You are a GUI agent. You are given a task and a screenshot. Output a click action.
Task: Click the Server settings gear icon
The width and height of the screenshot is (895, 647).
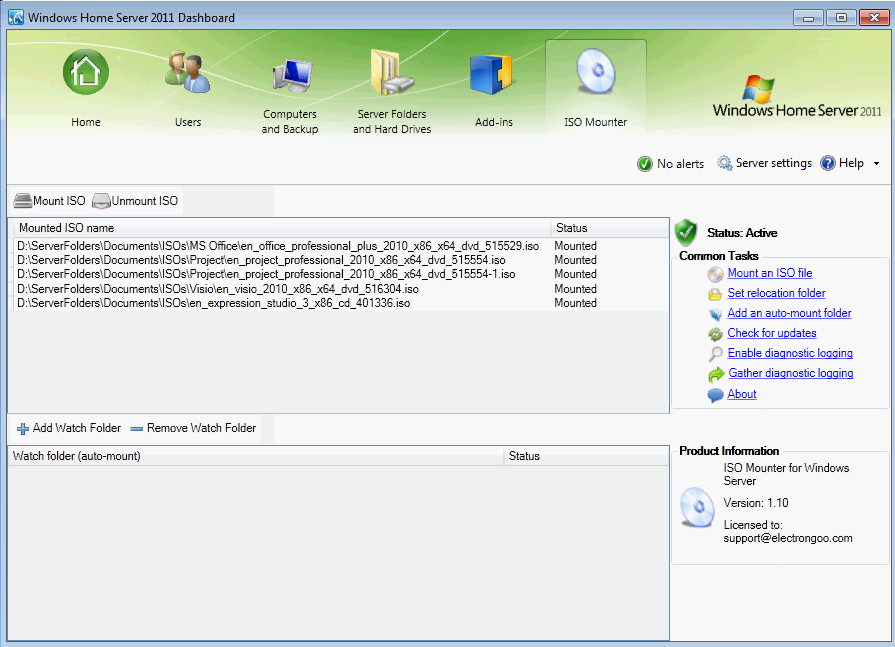(724, 163)
